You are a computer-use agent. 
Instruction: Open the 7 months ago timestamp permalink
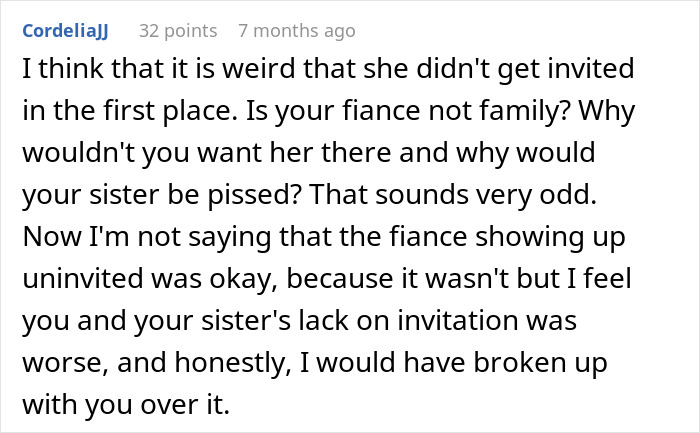coord(297,31)
